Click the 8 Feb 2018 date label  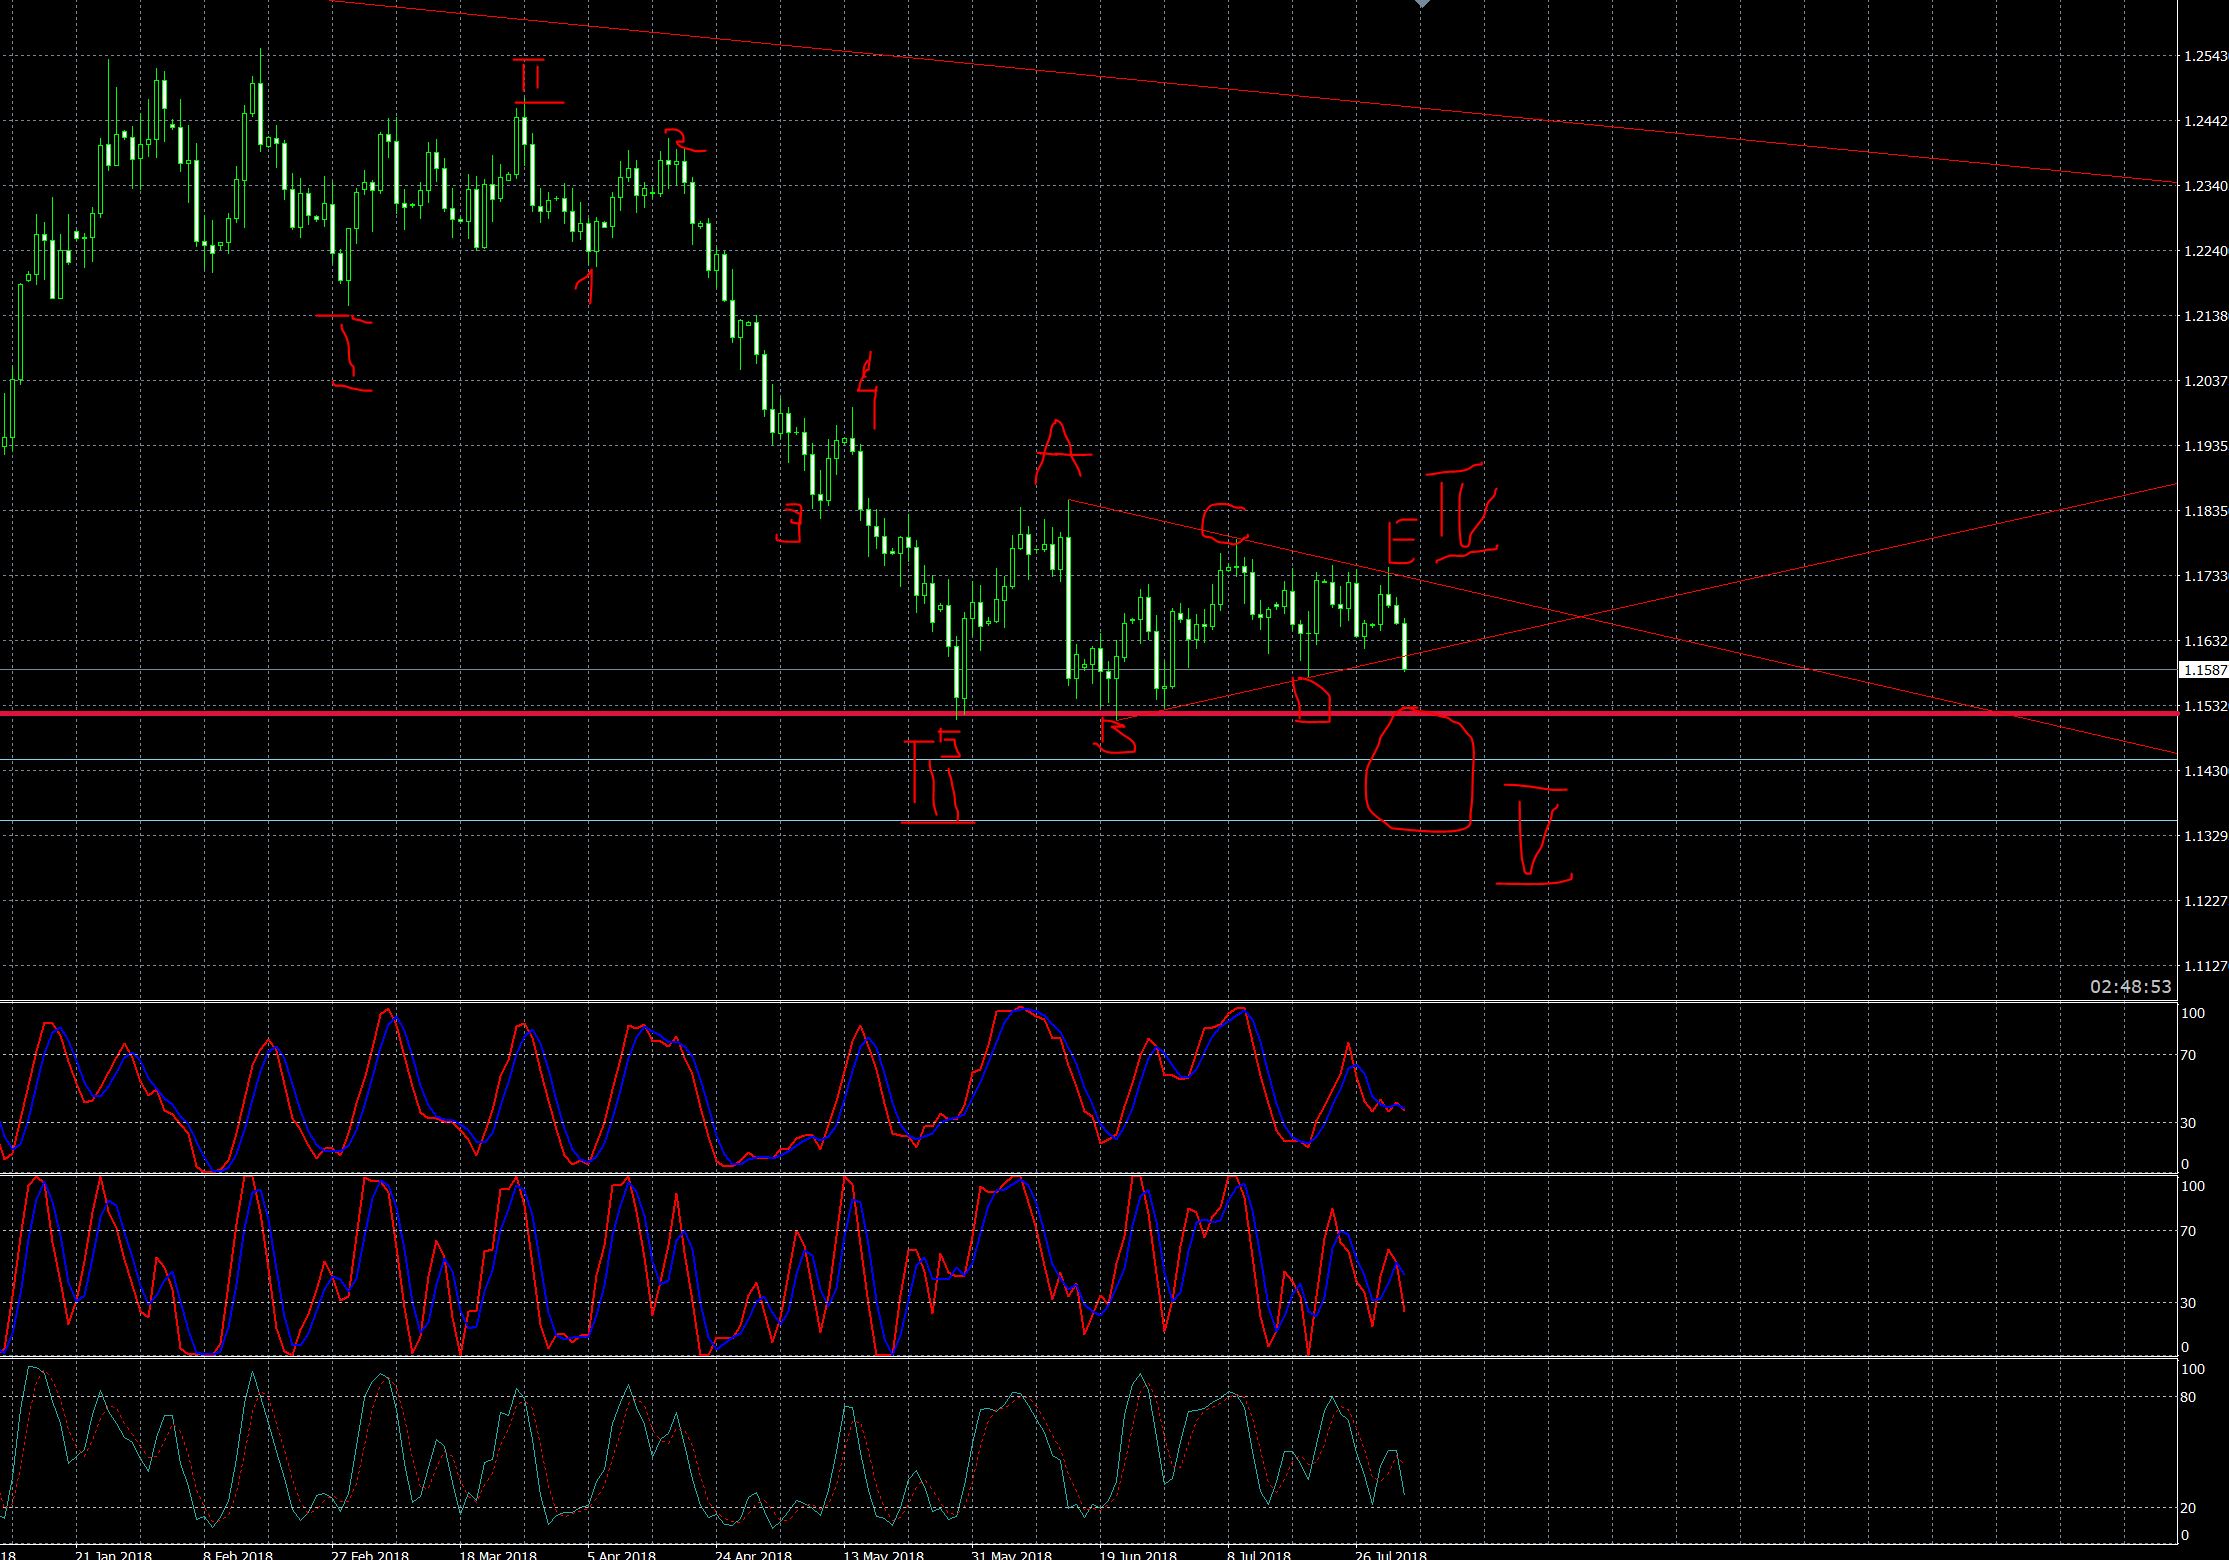pos(238,1554)
